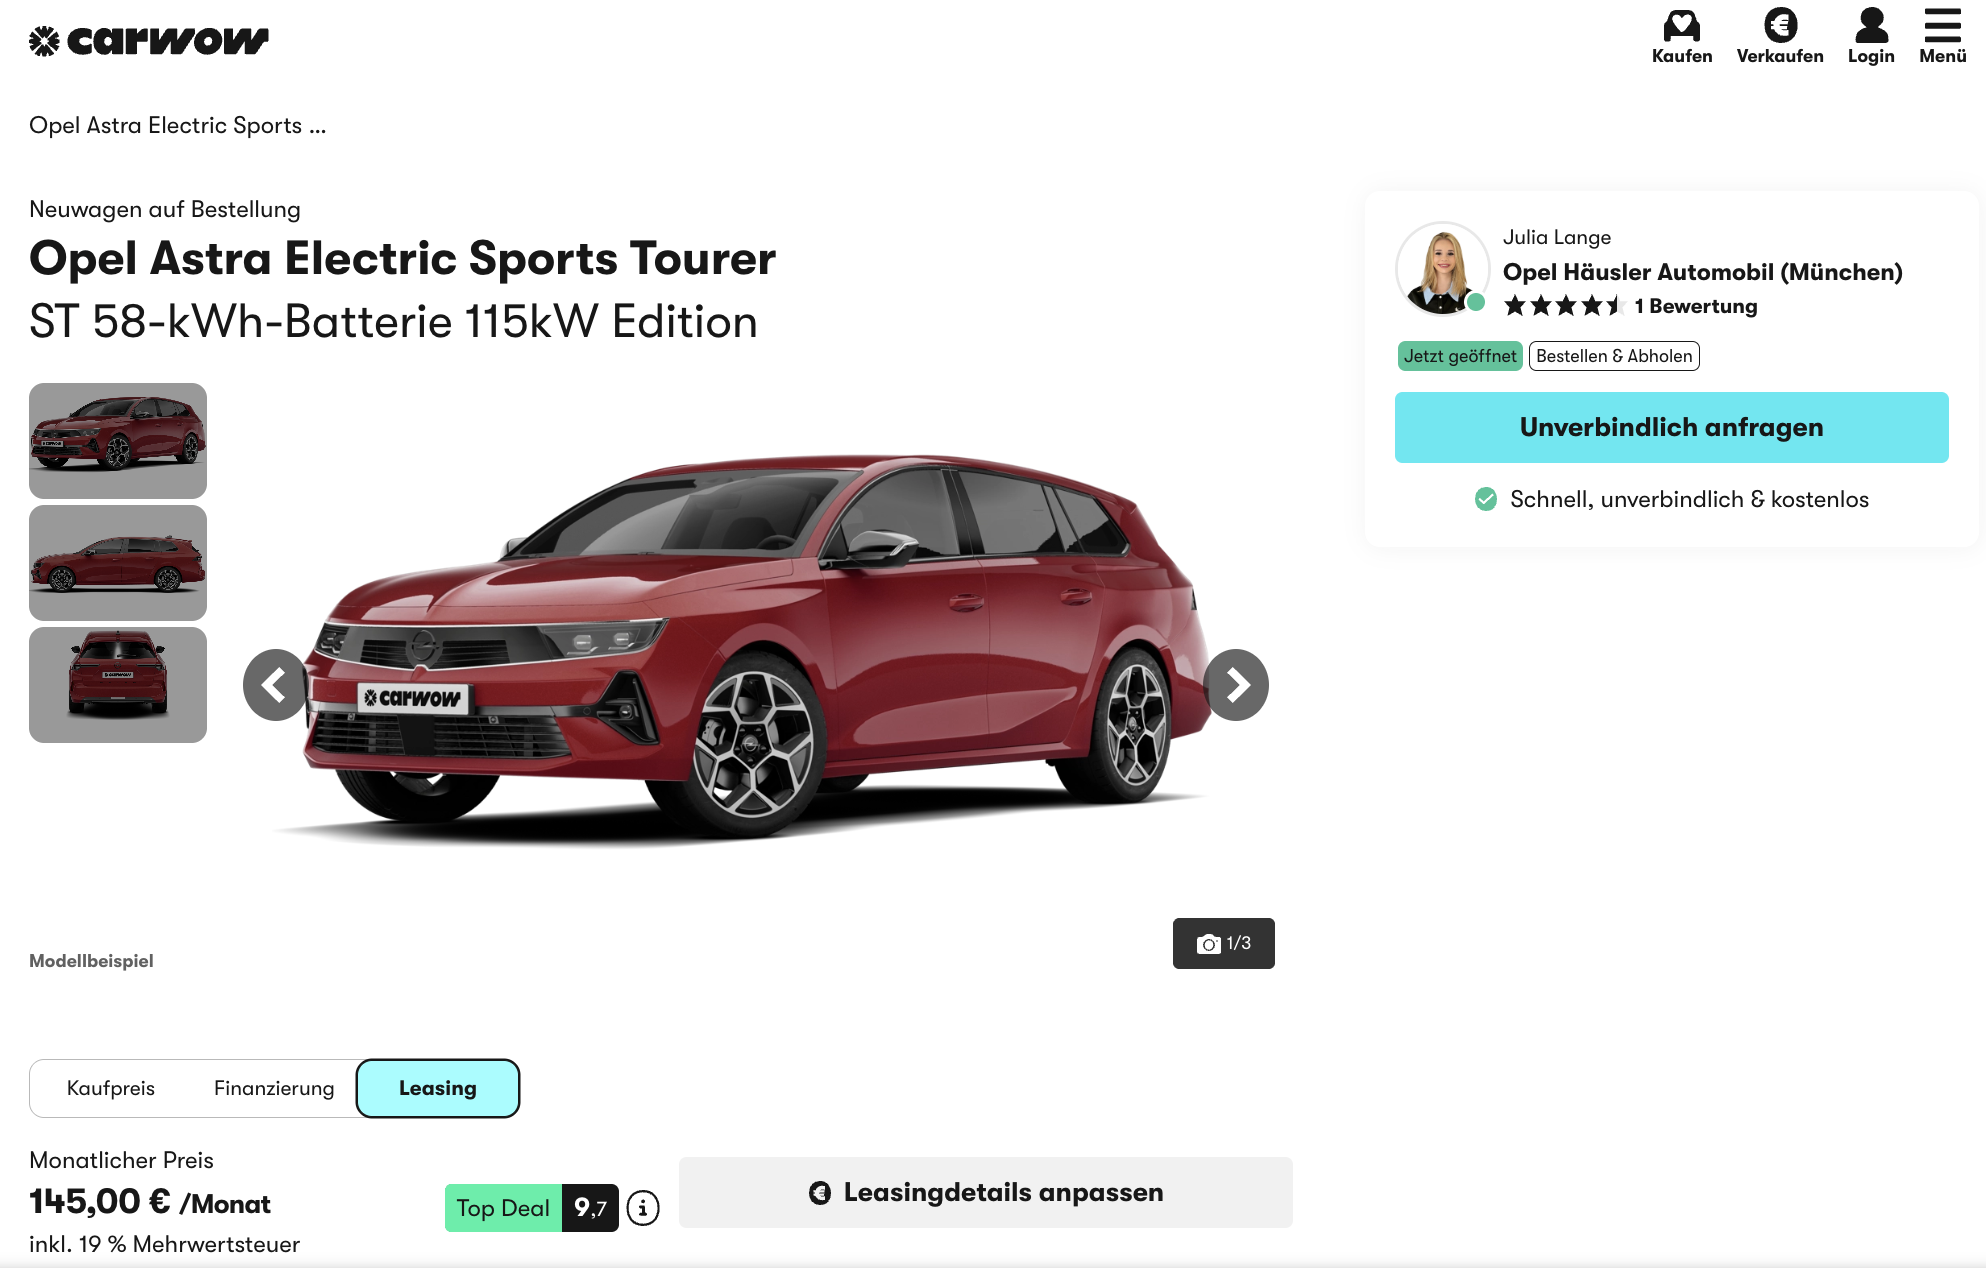Select the front-angle car thumbnail

(x=118, y=441)
